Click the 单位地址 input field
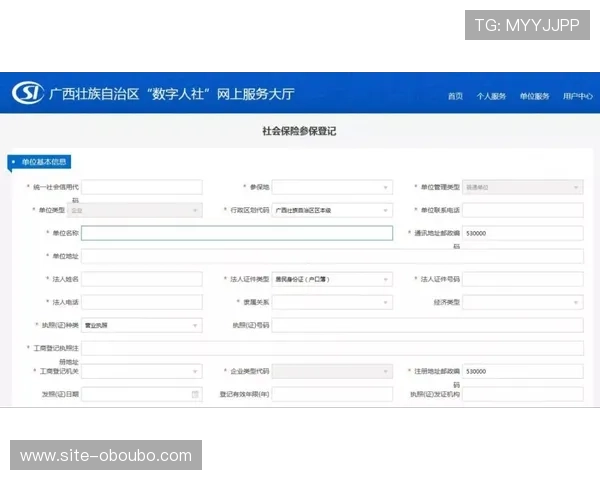The height and width of the screenshot is (480, 600). click(x=332, y=256)
